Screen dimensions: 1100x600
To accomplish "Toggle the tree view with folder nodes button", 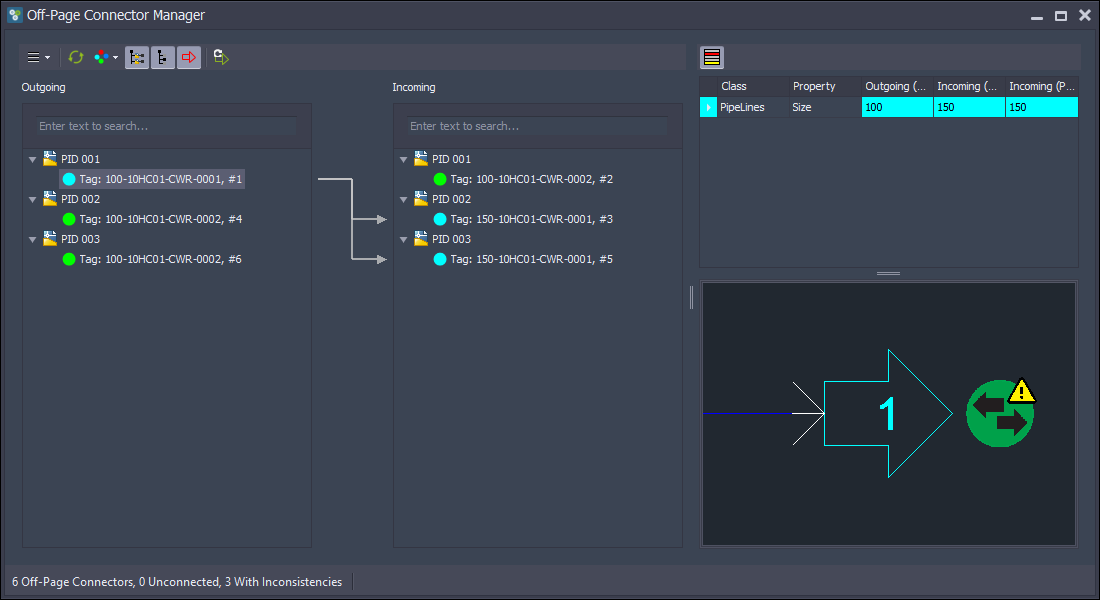I will [x=137, y=58].
